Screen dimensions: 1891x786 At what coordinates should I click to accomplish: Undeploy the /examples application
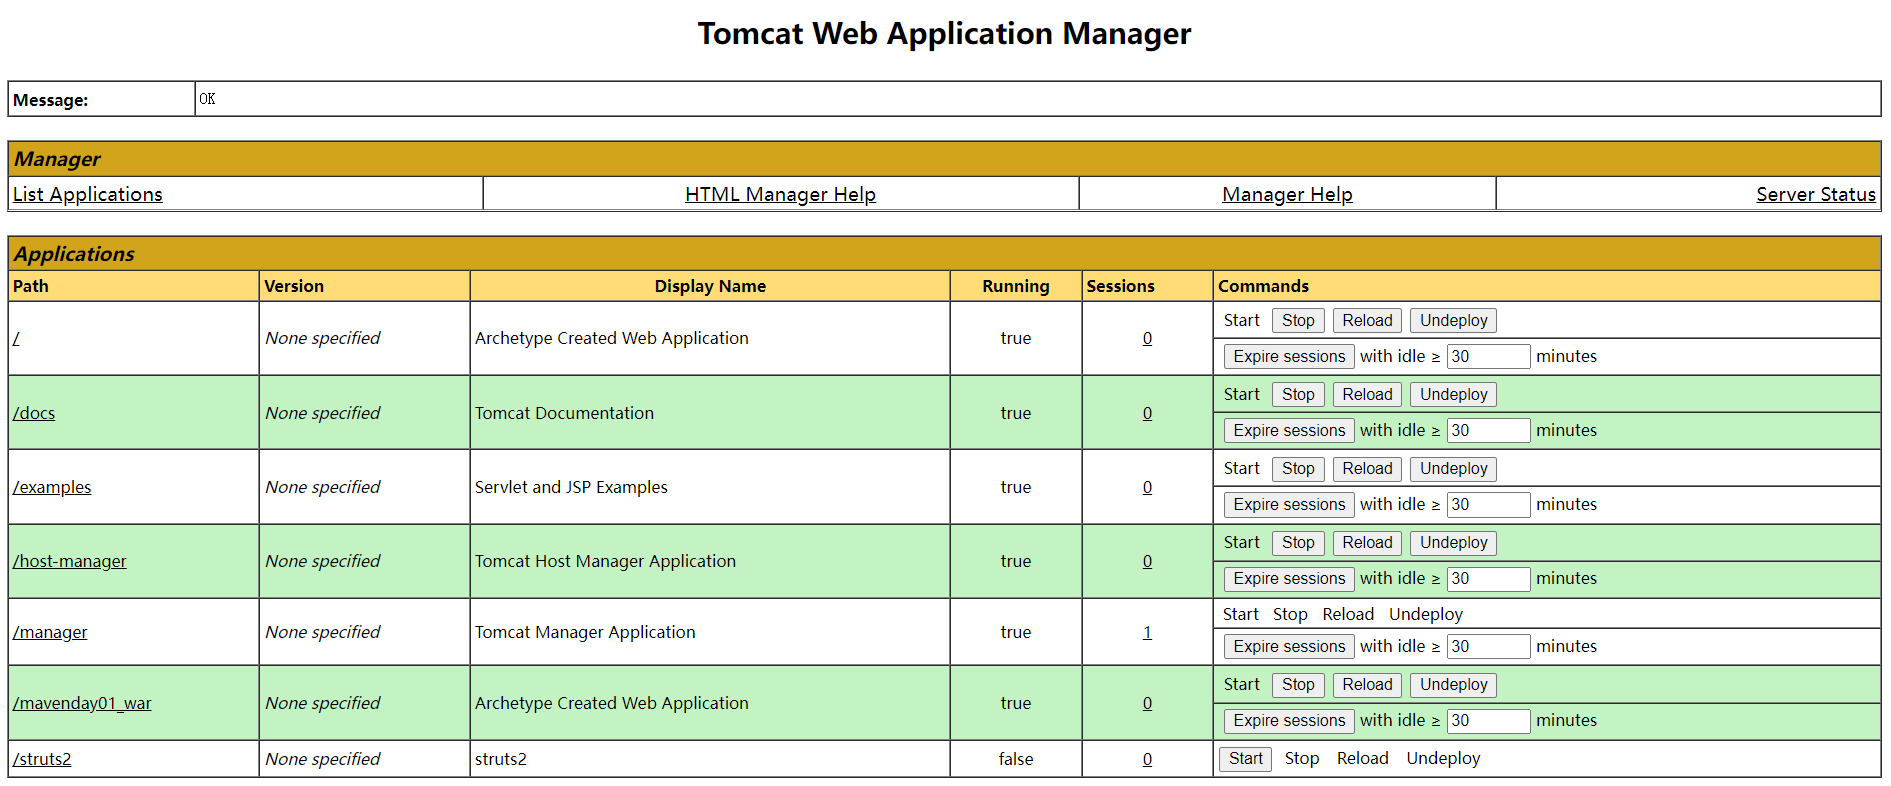(1454, 468)
